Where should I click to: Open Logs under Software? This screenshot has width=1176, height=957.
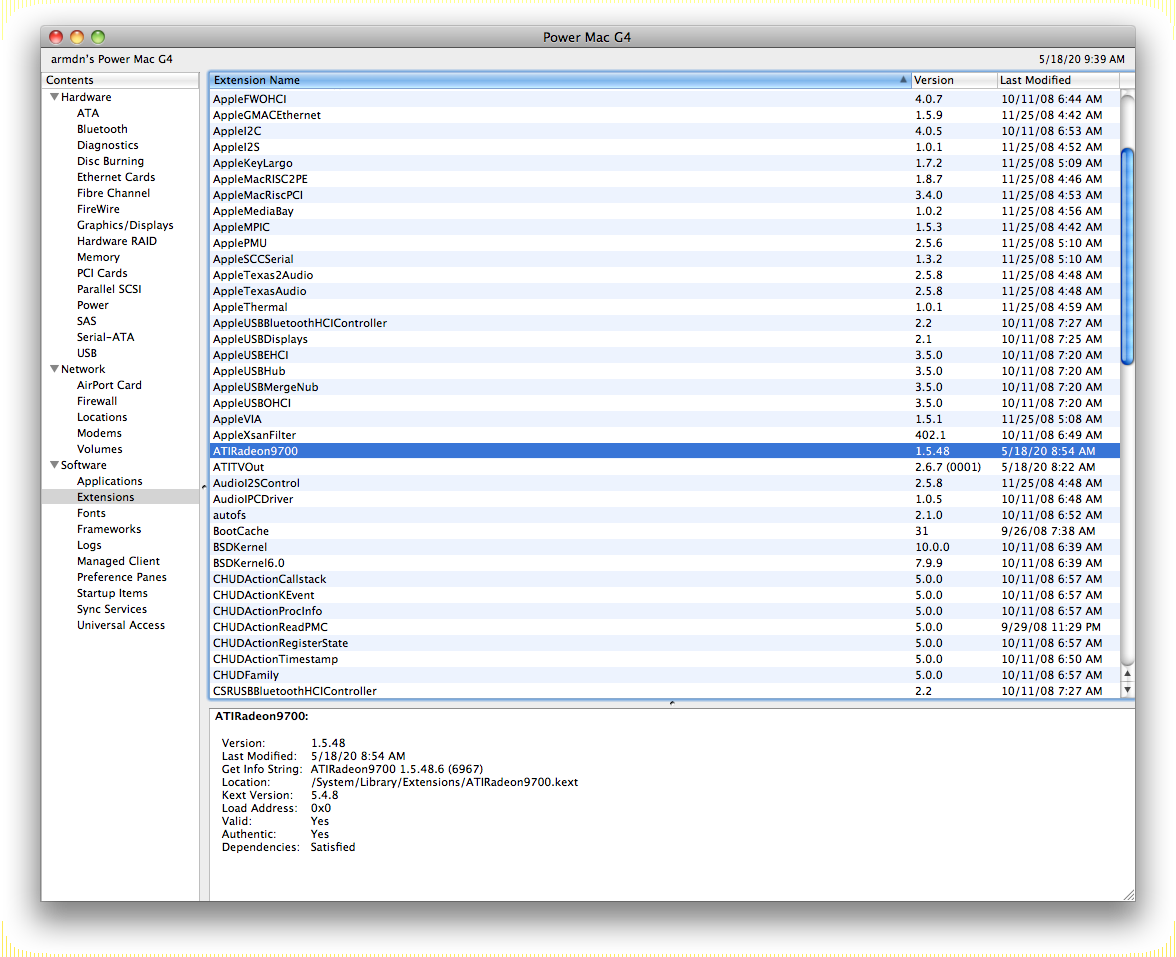coord(88,545)
